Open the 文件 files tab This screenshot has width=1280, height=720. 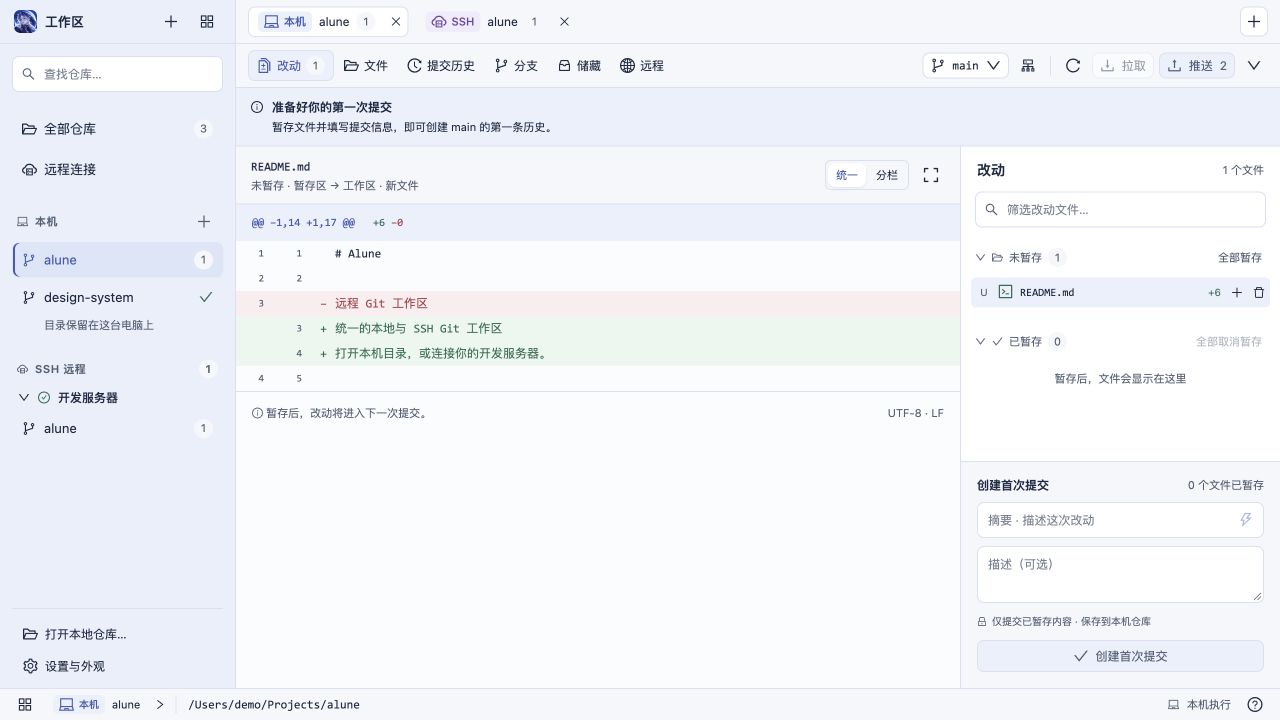pos(365,66)
